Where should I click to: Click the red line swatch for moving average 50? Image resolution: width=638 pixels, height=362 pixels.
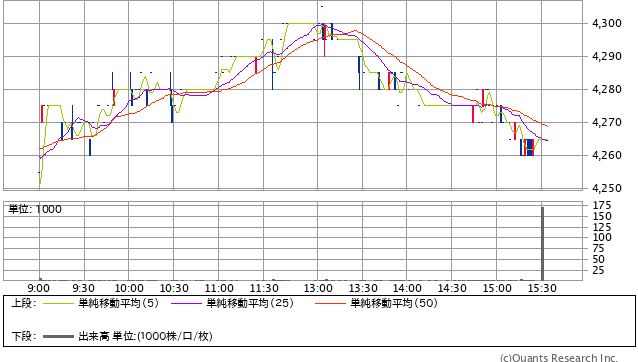coord(330,303)
